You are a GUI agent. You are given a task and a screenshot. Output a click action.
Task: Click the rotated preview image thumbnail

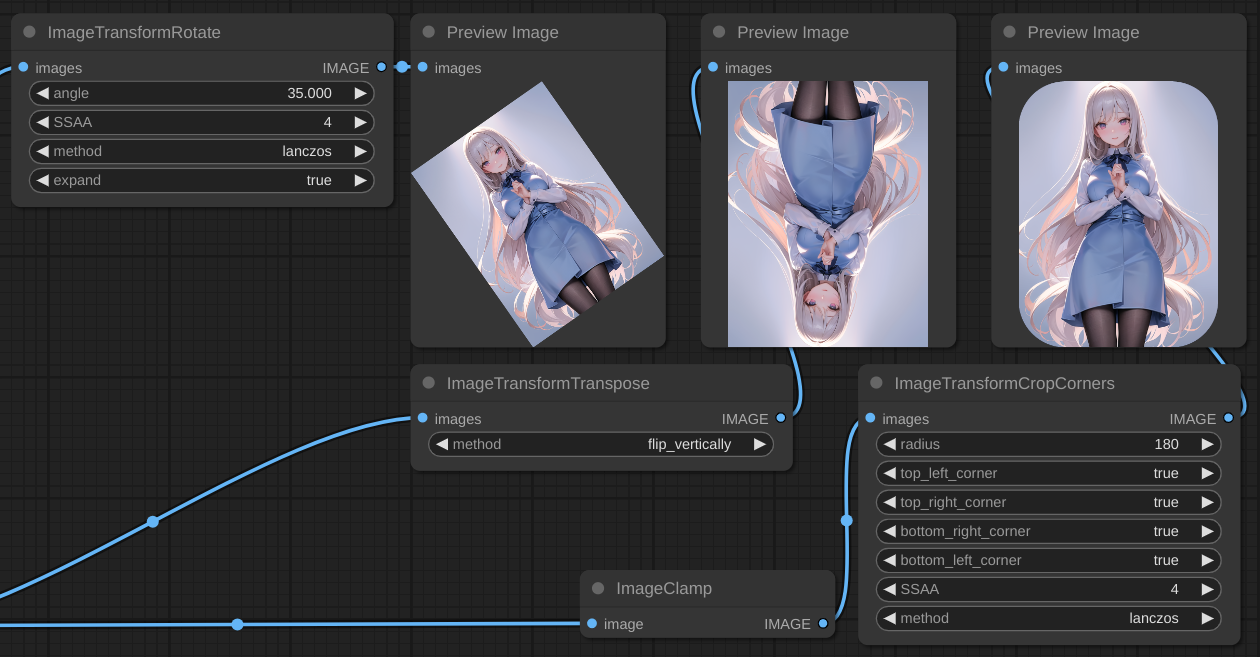click(538, 214)
